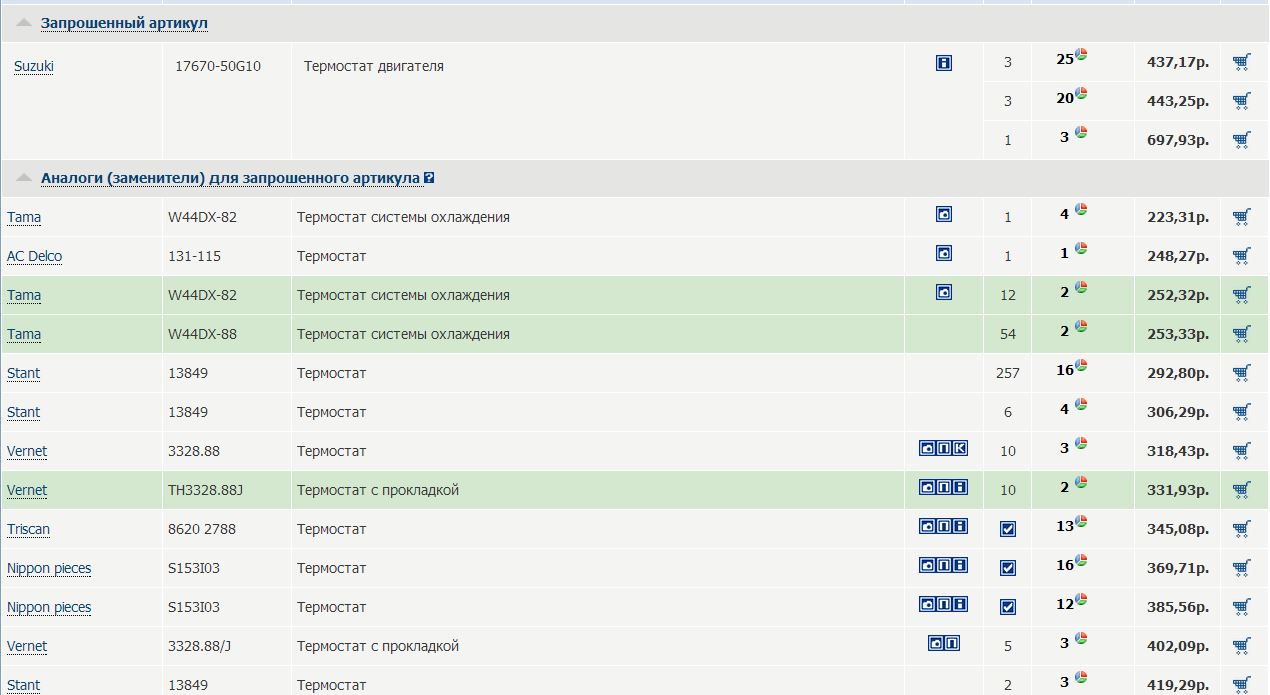Add AC Delco 131-115 to cart

click(1241, 256)
